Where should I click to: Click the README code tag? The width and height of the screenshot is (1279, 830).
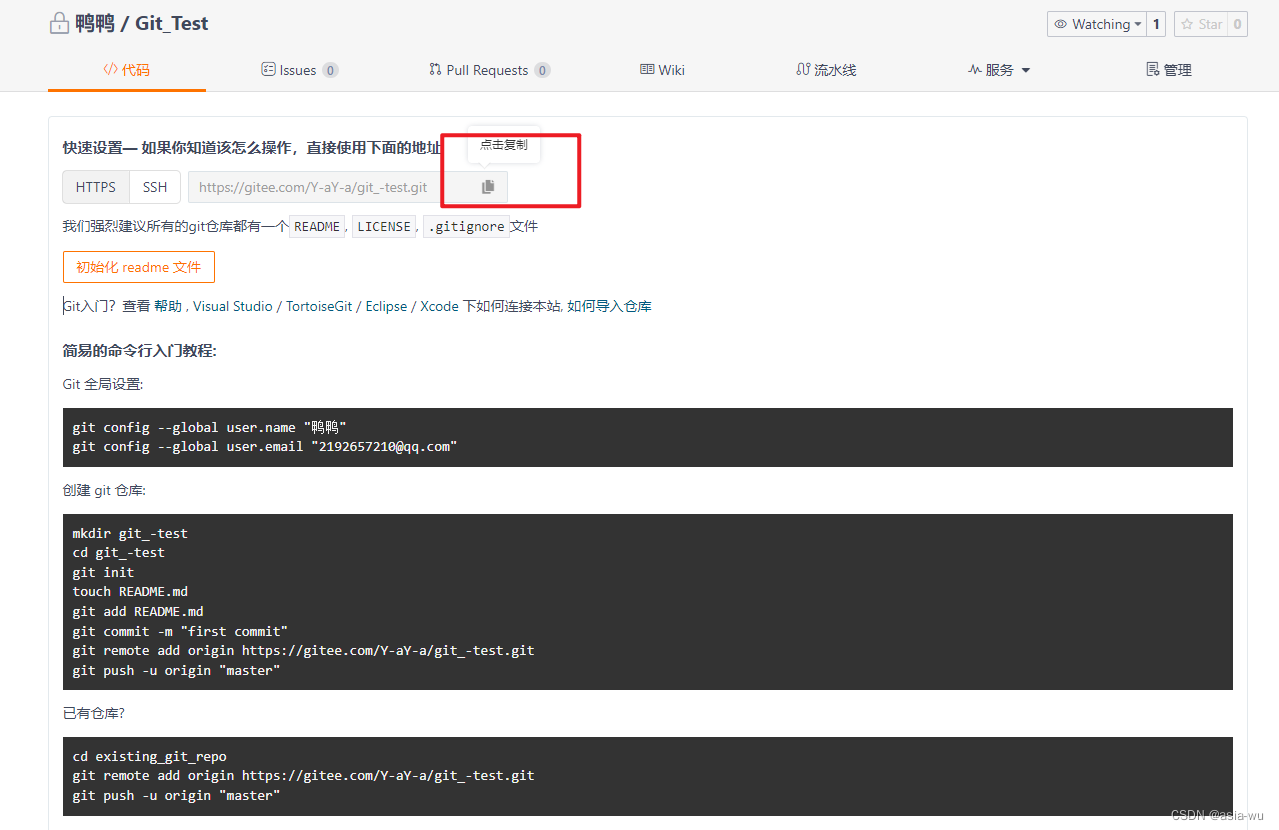click(317, 226)
